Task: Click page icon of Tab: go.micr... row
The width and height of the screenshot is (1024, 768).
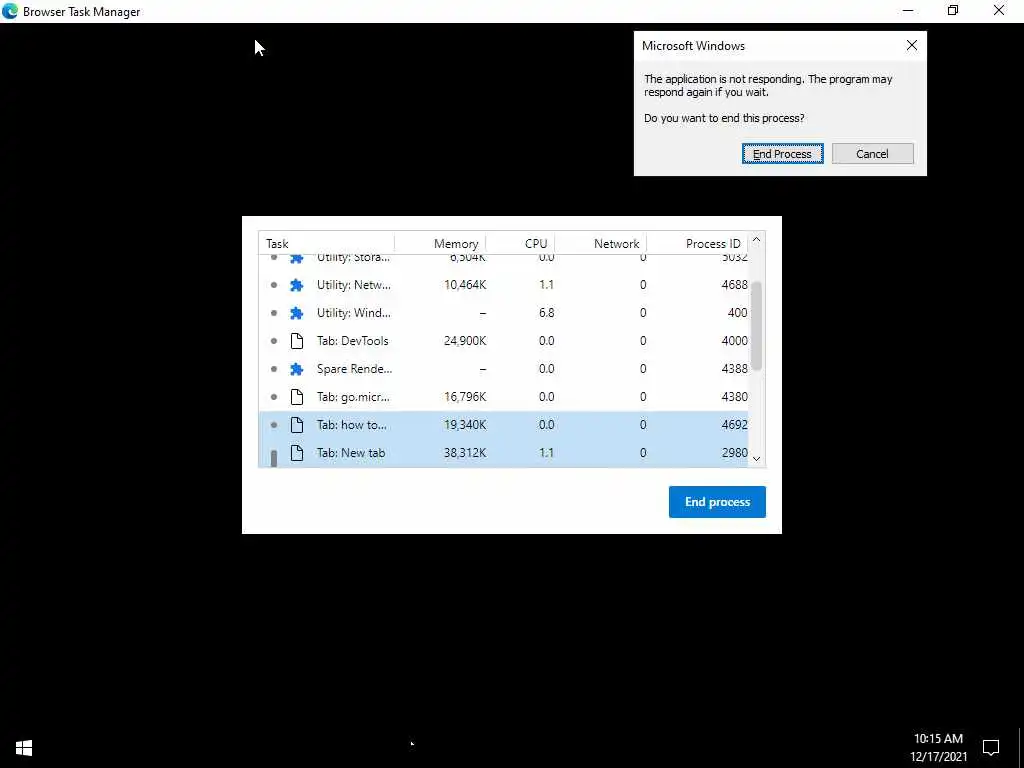Action: (296, 397)
